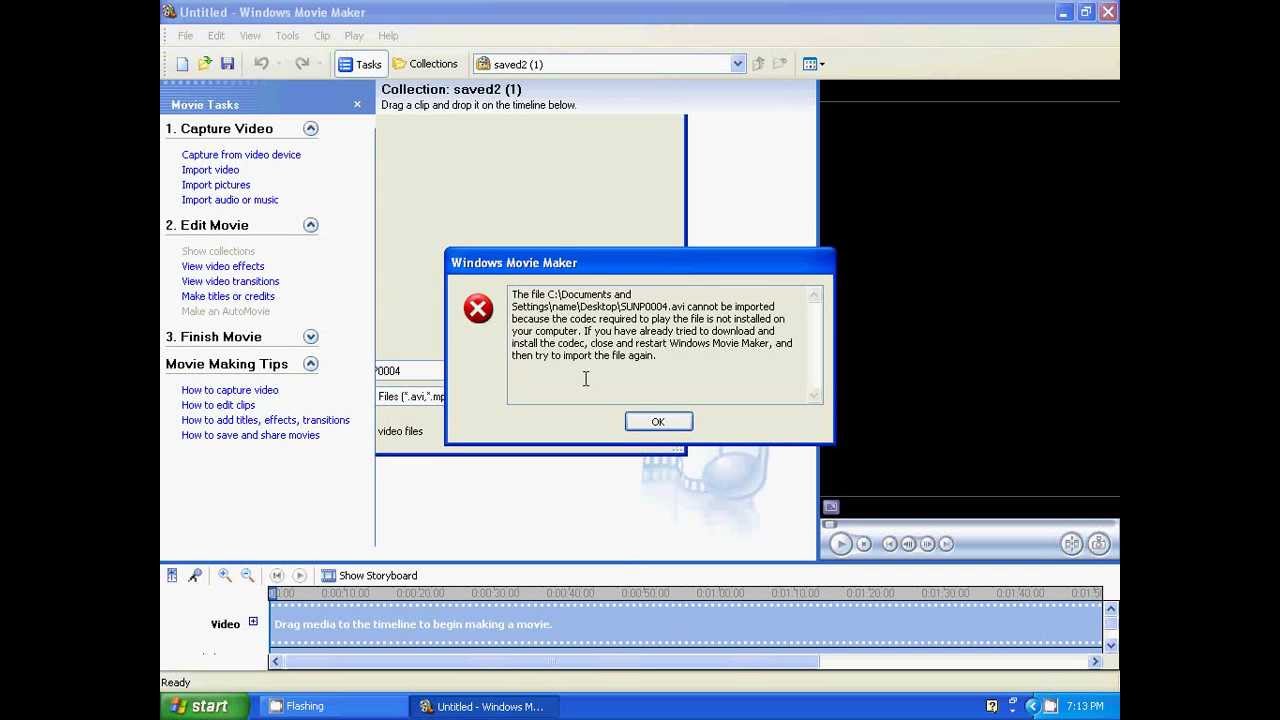Open a project with the folder icon
This screenshot has height=720, width=1280.
pos(205,64)
